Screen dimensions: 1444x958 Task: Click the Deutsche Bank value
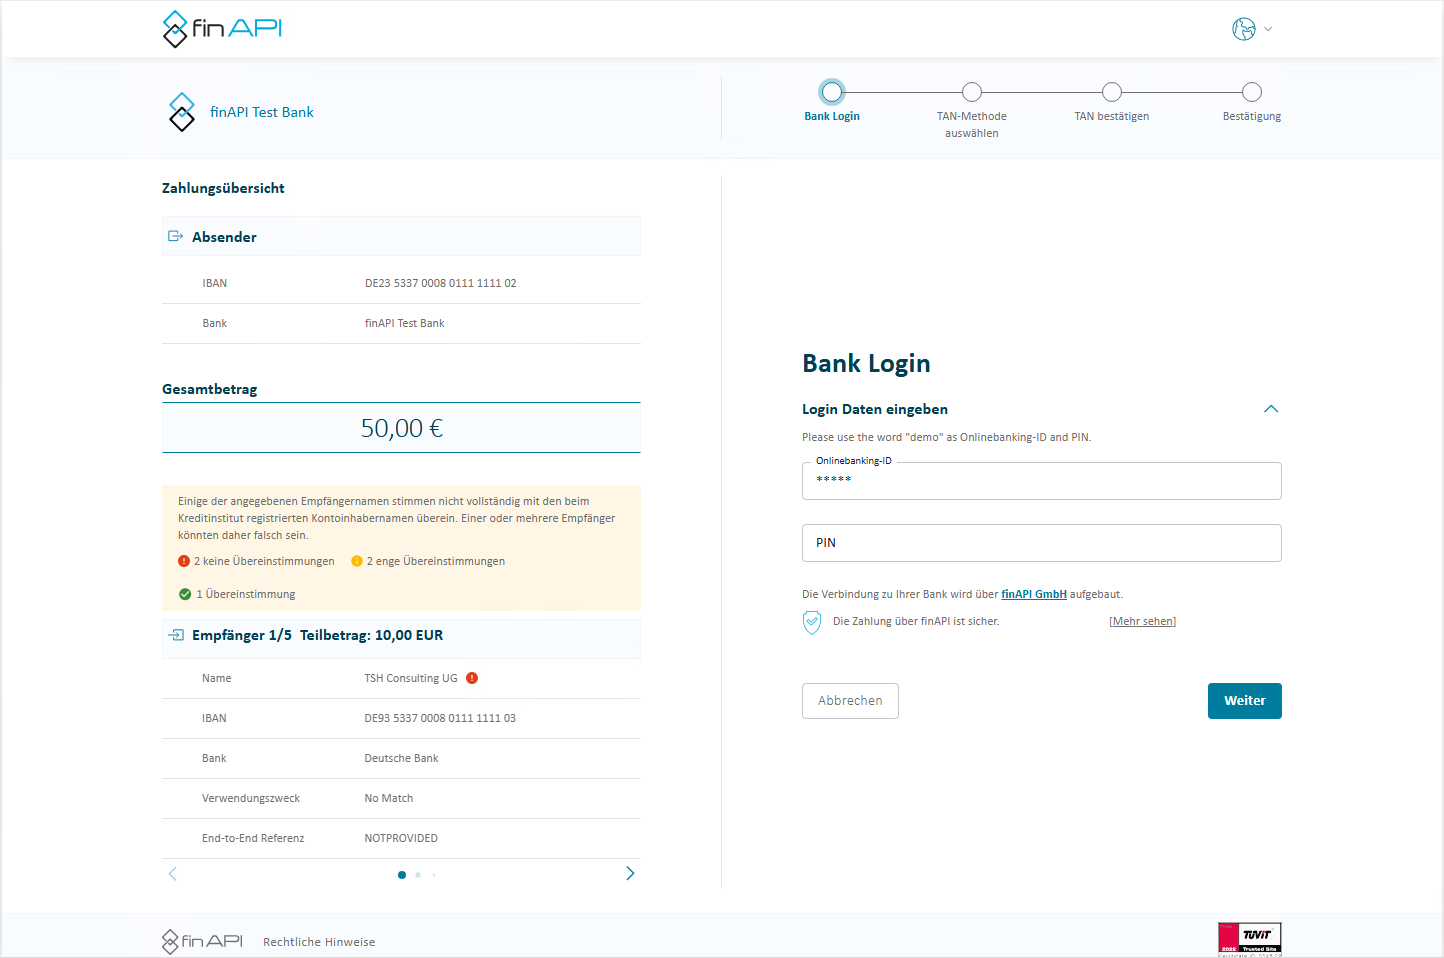coord(401,758)
